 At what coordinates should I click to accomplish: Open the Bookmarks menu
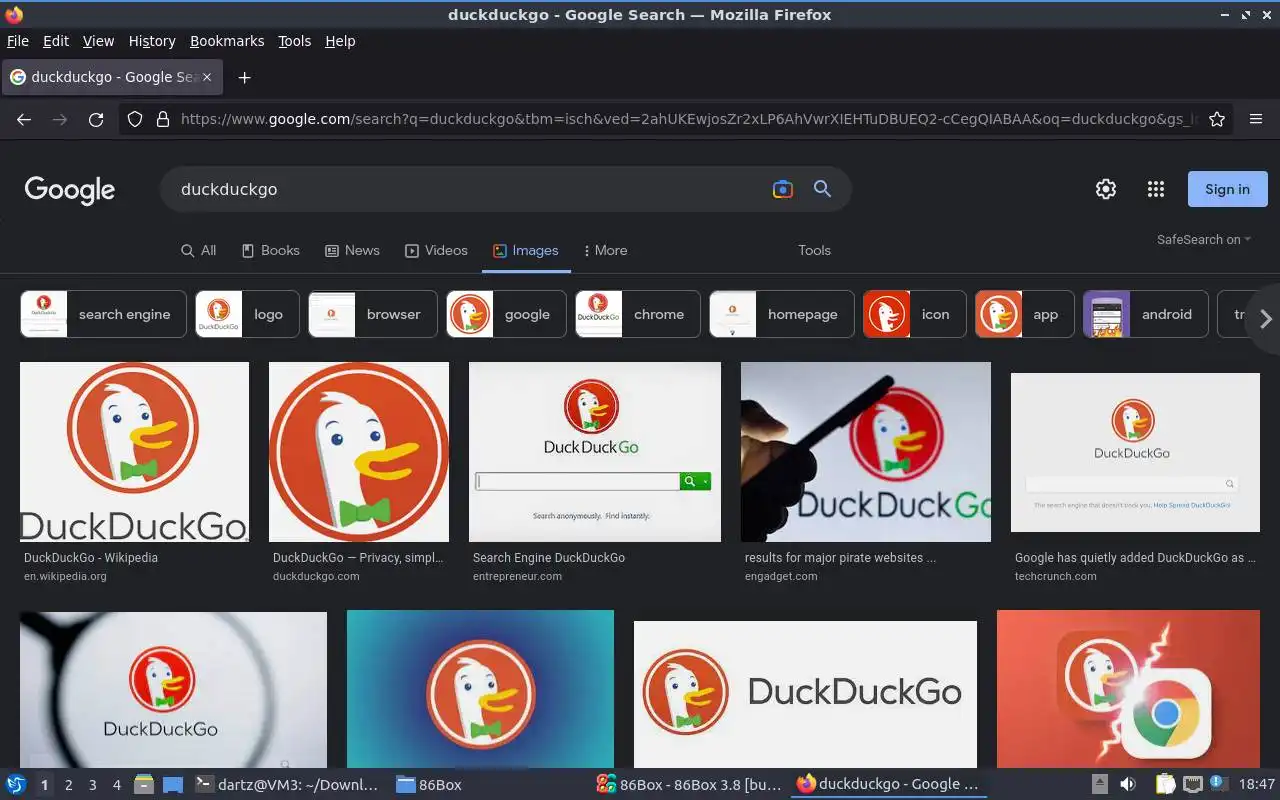tap(227, 41)
